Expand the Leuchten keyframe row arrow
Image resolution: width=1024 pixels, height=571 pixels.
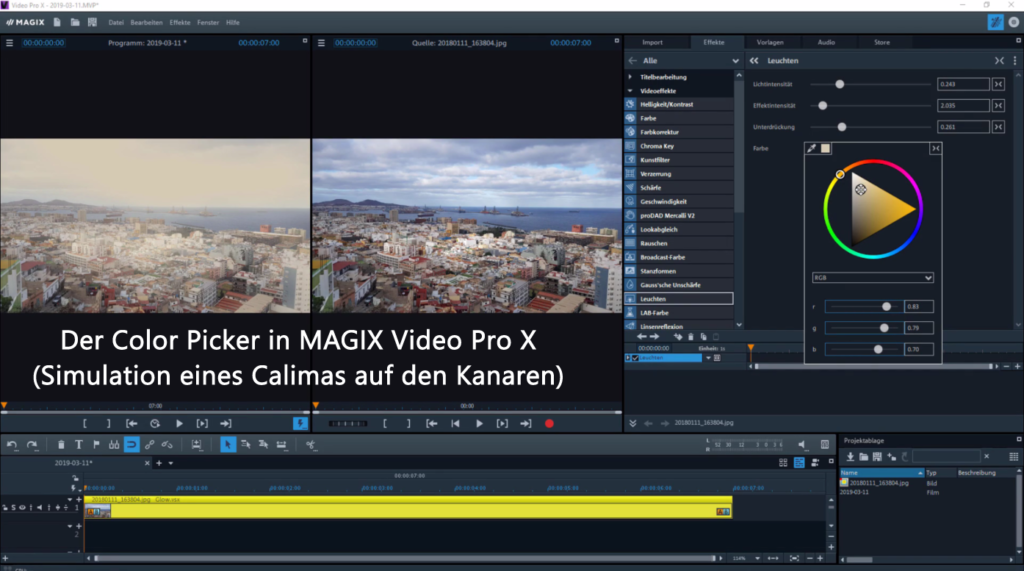pos(628,358)
